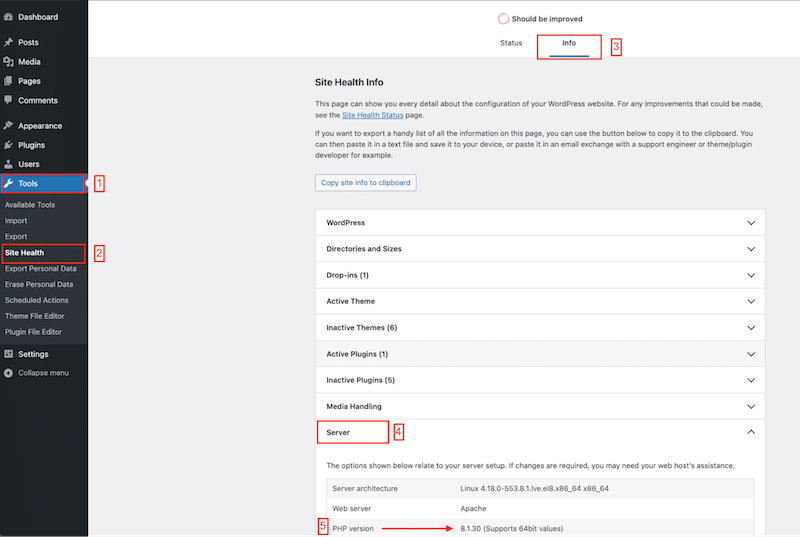The image size is (800, 537).
Task: Click the Apache web server value
Action: (x=473, y=508)
